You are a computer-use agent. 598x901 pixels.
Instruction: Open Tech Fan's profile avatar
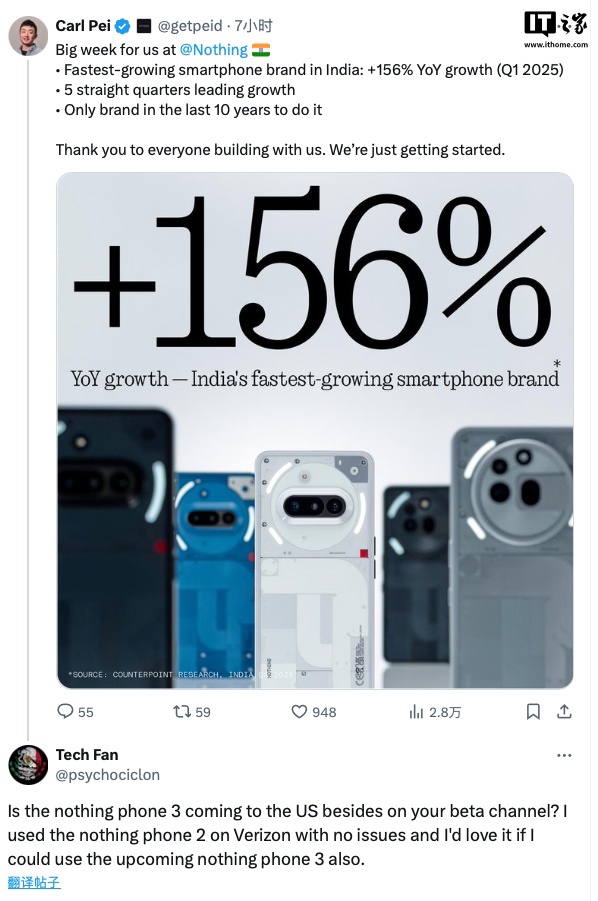click(28, 765)
